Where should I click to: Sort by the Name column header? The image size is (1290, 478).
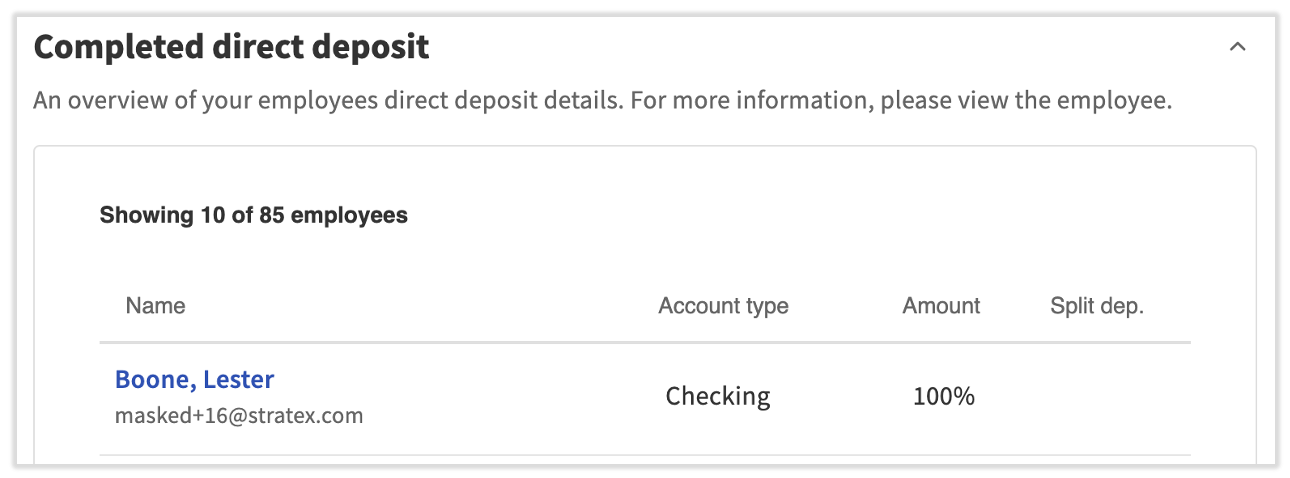click(155, 306)
